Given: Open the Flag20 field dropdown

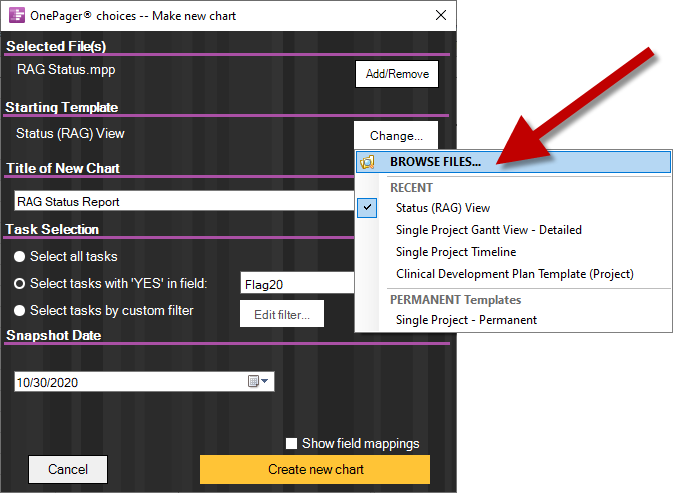Looking at the screenshot, I should tap(297, 283).
